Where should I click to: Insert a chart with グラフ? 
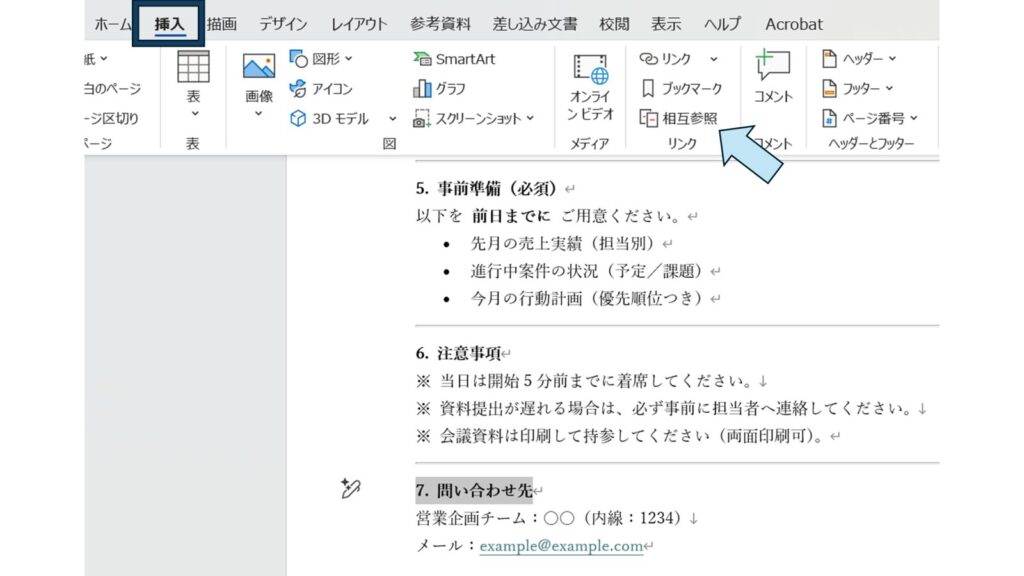click(439, 88)
